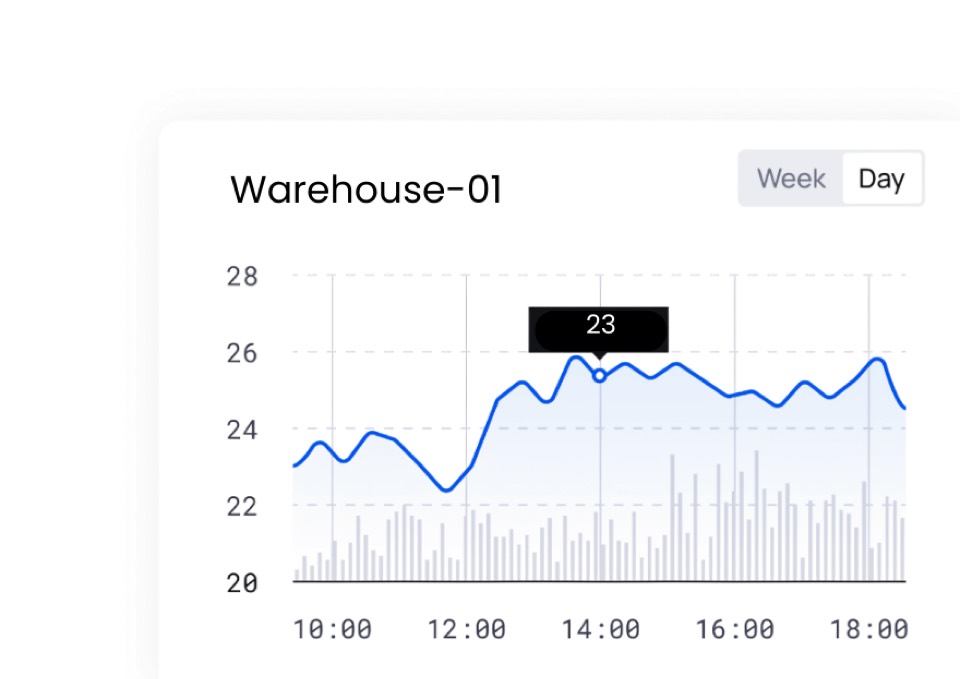Click the 10:00 x-axis label
The width and height of the screenshot is (960, 679).
tap(332, 629)
